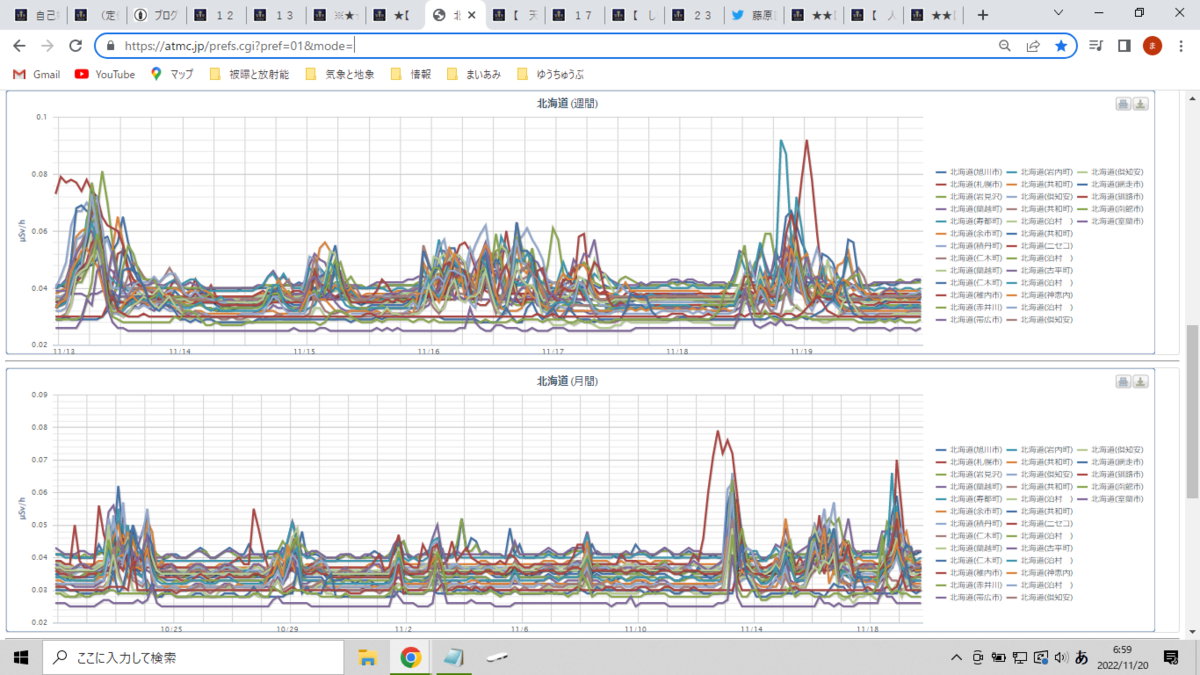Image resolution: width=1200 pixels, height=675 pixels.
Task: Open the zoom indicator in address bar
Action: pos(1005,46)
